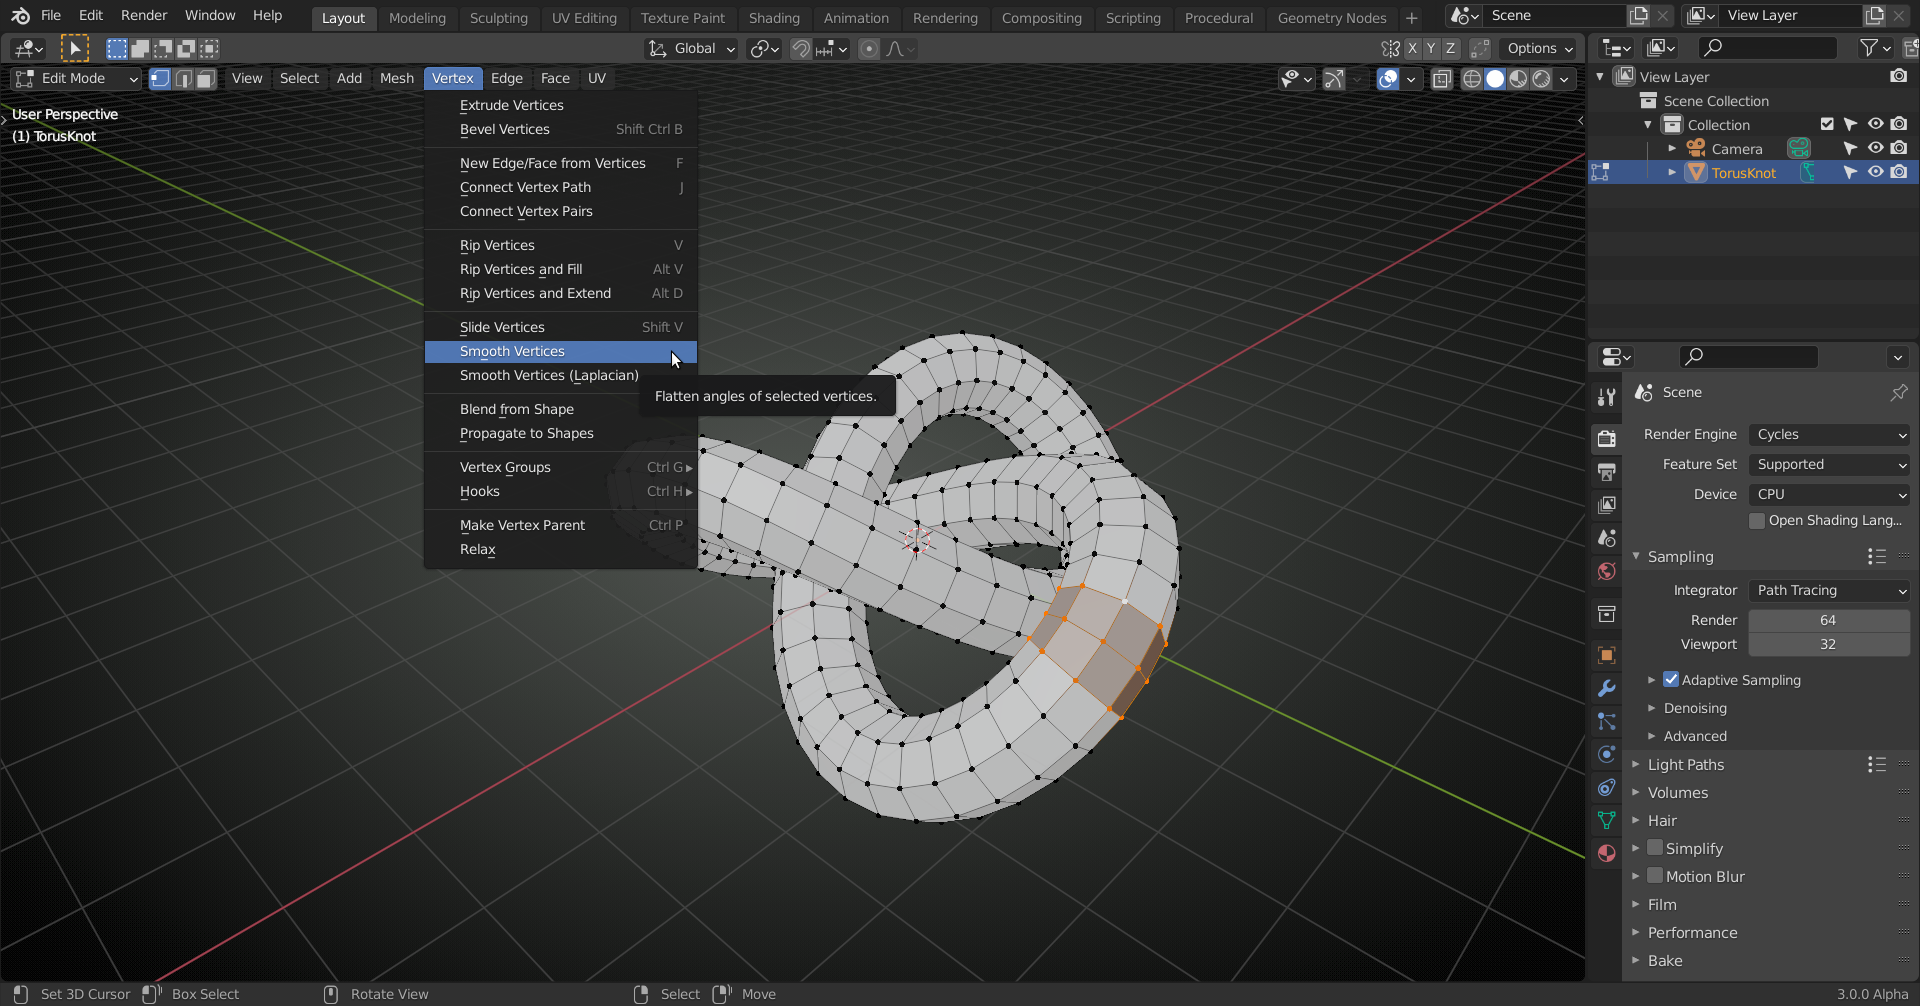The image size is (1920, 1006).
Task: Open the Edit Mode selector dropdown
Action: (76, 79)
